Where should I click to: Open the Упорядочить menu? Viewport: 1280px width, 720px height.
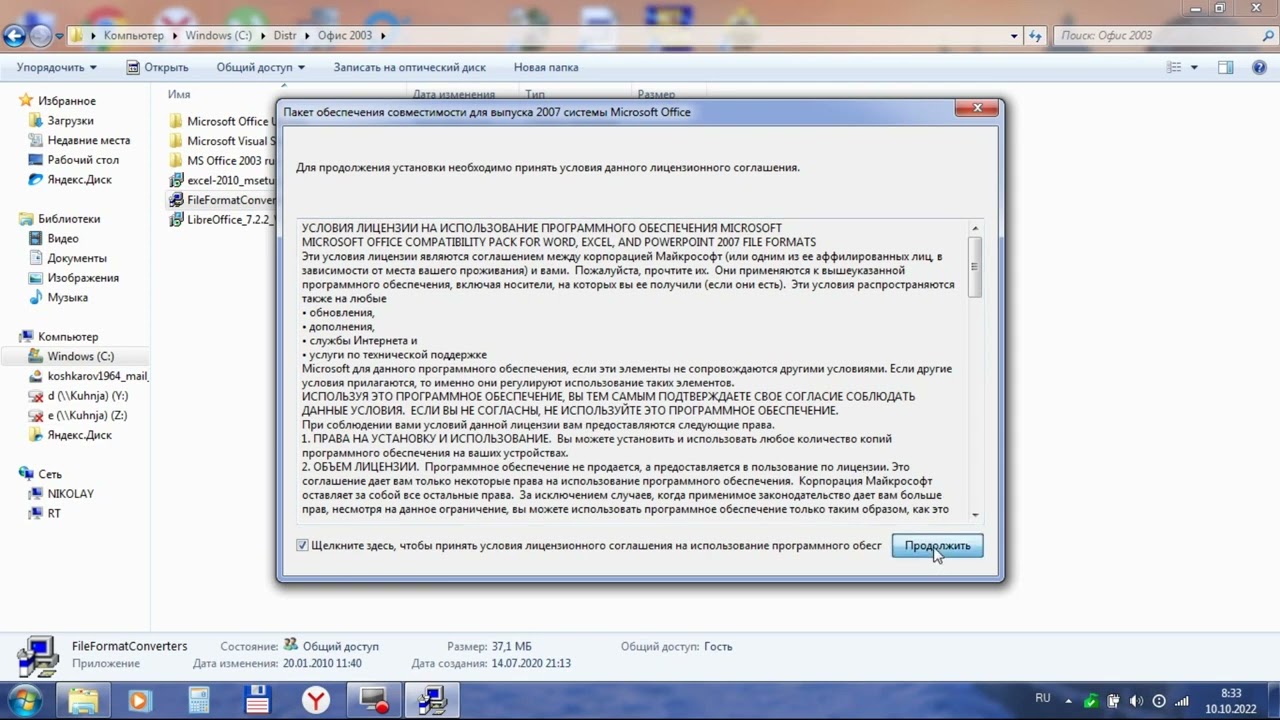pyautogui.click(x=57, y=67)
